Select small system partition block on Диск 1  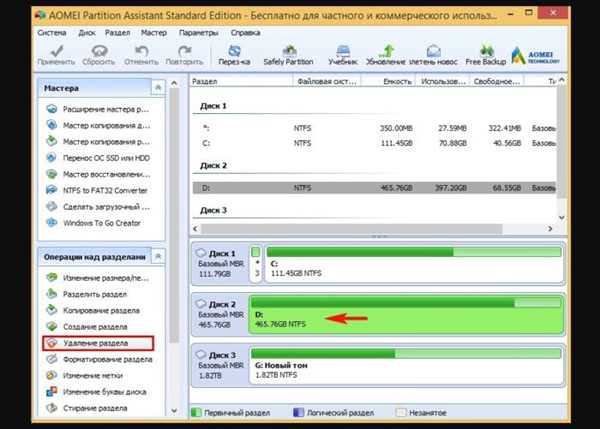click(x=256, y=264)
